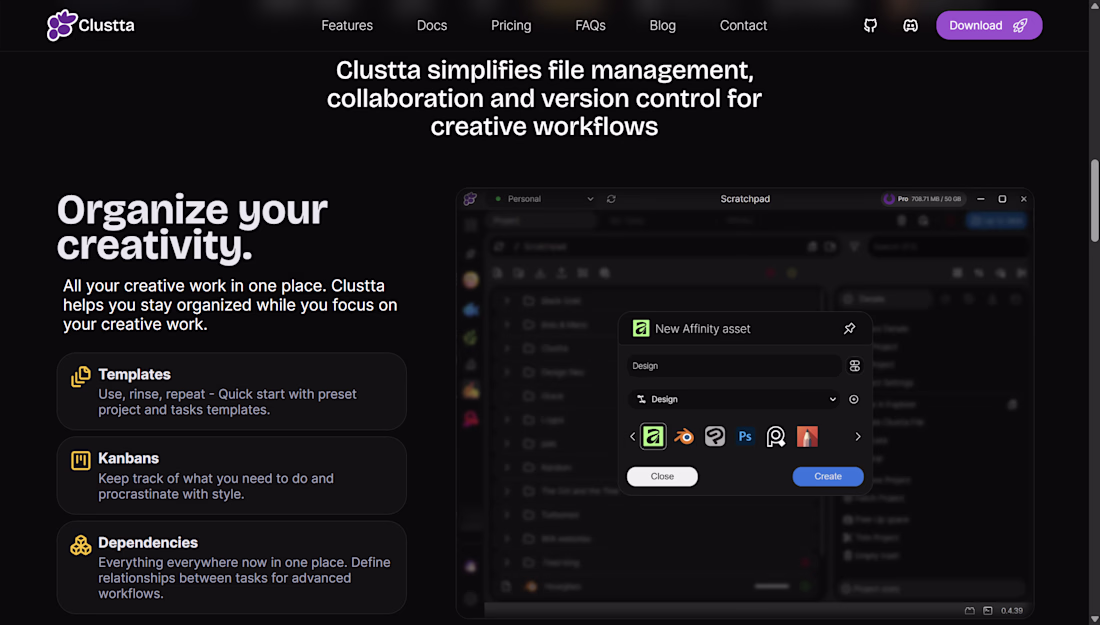Go to the Pricing page
1100x625 pixels.
pyautogui.click(x=511, y=25)
